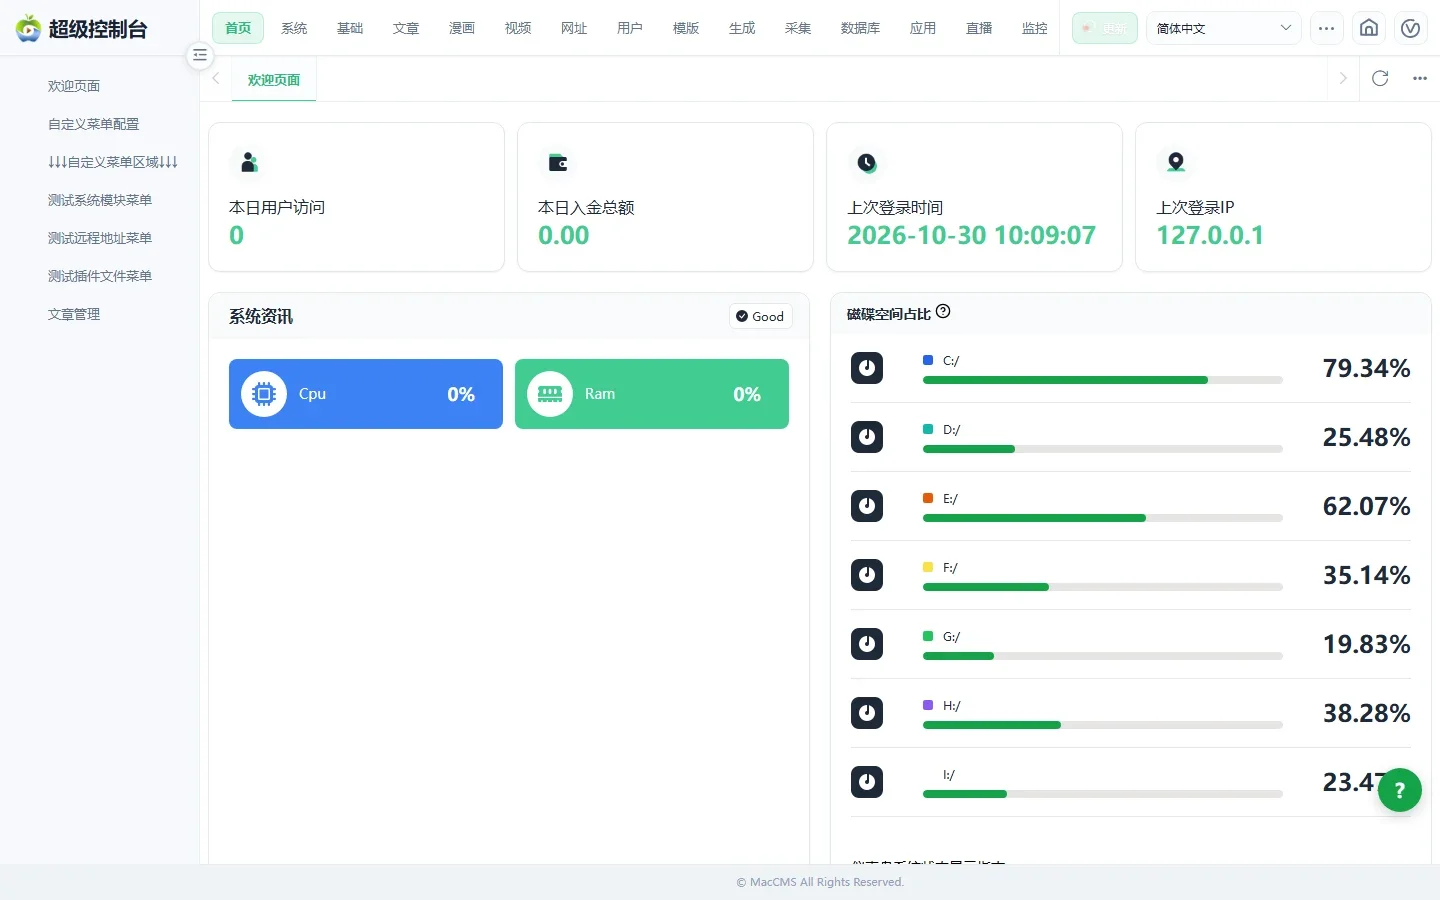The height and width of the screenshot is (900, 1440).
Task: Click the help icon beside 磁碟空间占比
Action: click(943, 312)
